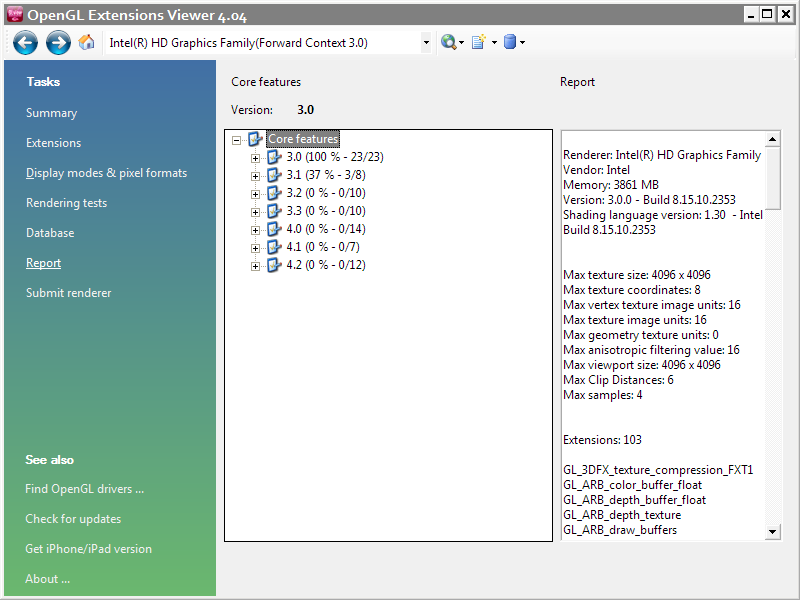This screenshot has width=800, height=600.
Task: Click the Renderer: Intel(R) HD Graphics Family line
Action: coord(662,155)
